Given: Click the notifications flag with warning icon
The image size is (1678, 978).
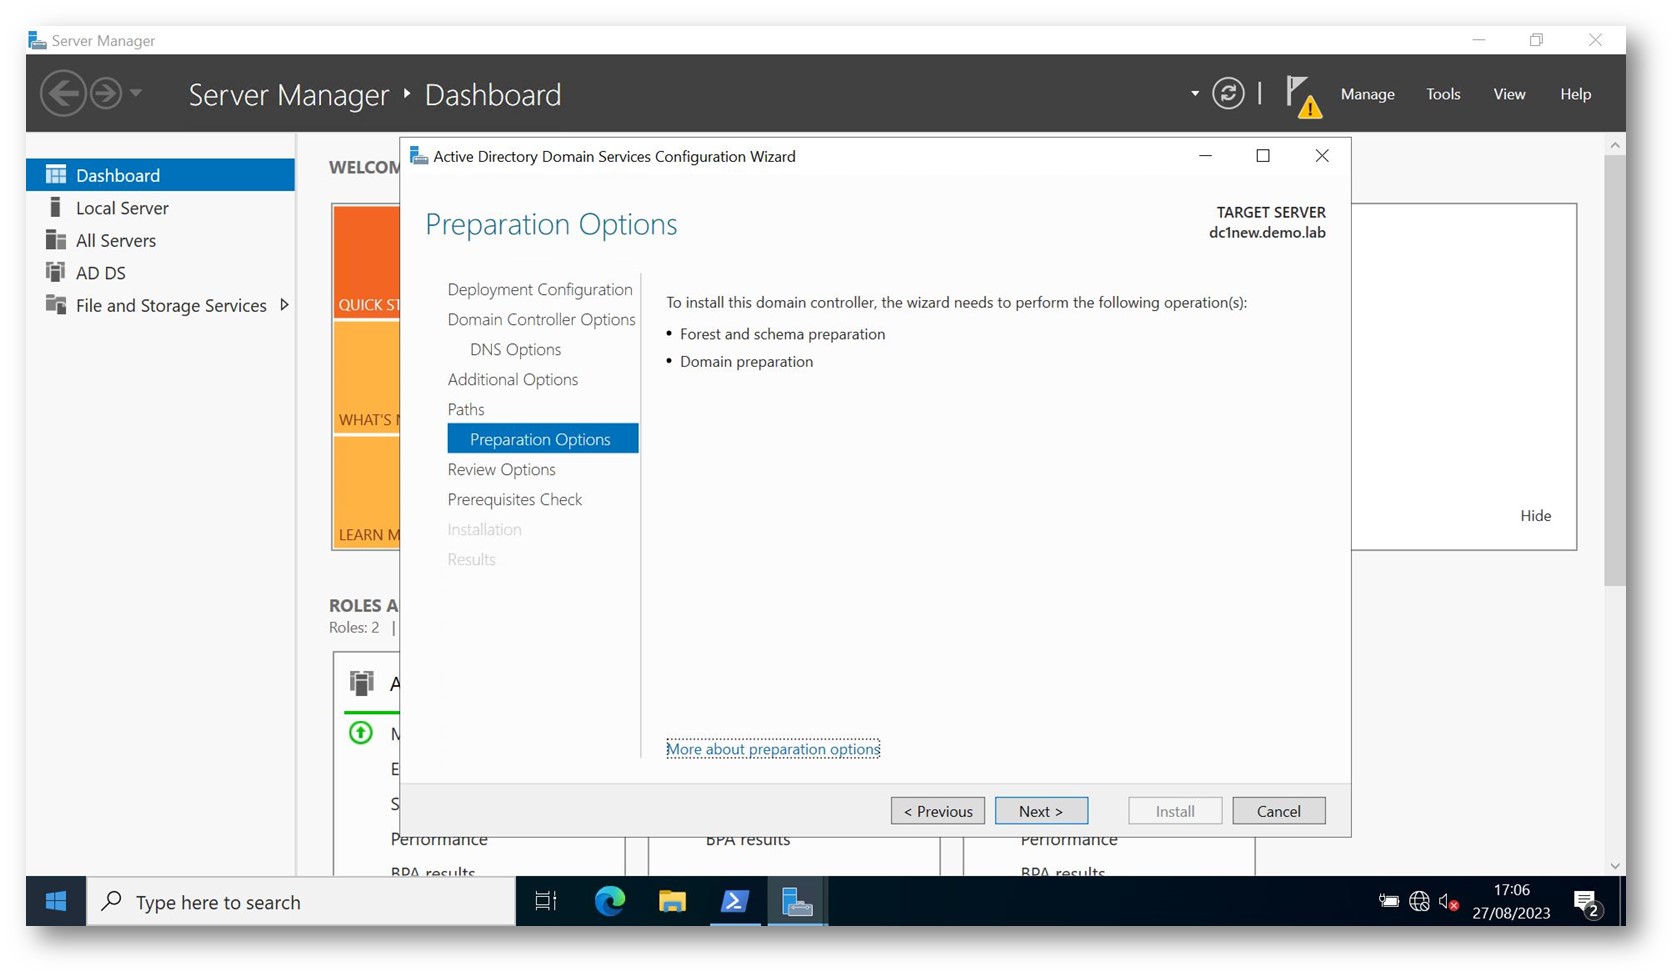Looking at the screenshot, I should (x=1302, y=96).
